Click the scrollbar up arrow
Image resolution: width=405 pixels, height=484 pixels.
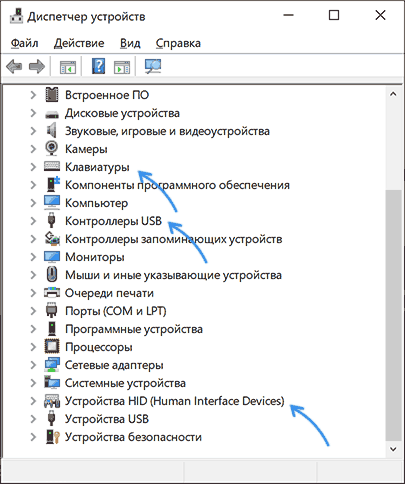click(x=393, y=94)
